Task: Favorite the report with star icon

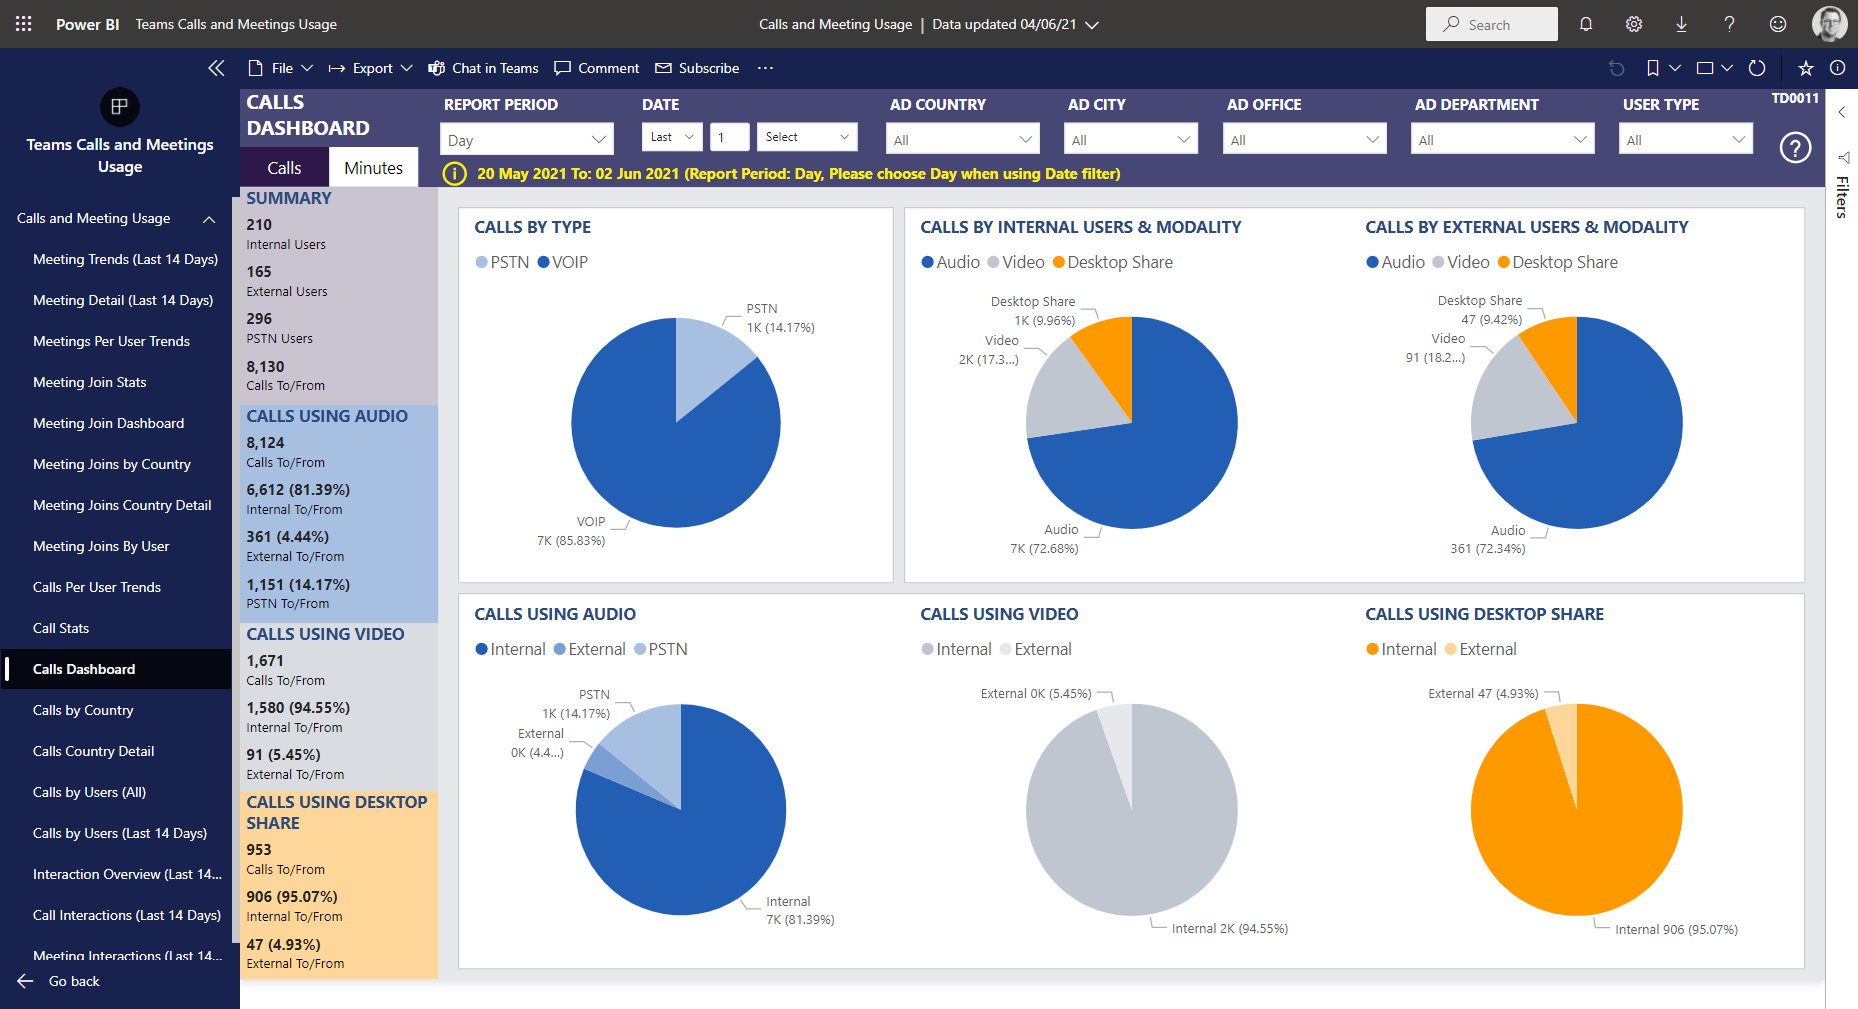Action: [x=1806, y=68]
